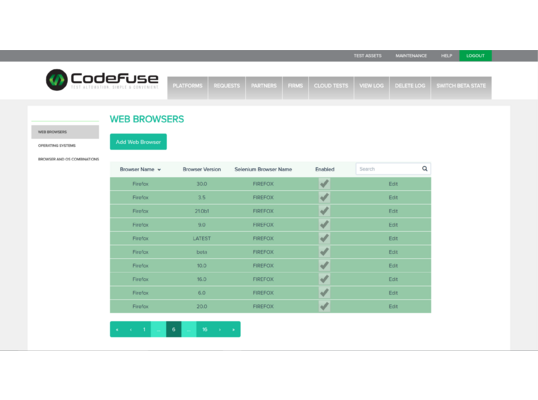Viewport: 538px width, 400px height.
Task: Toggle Enabled checkbox for Firefox 6.0
Action: 324,293
